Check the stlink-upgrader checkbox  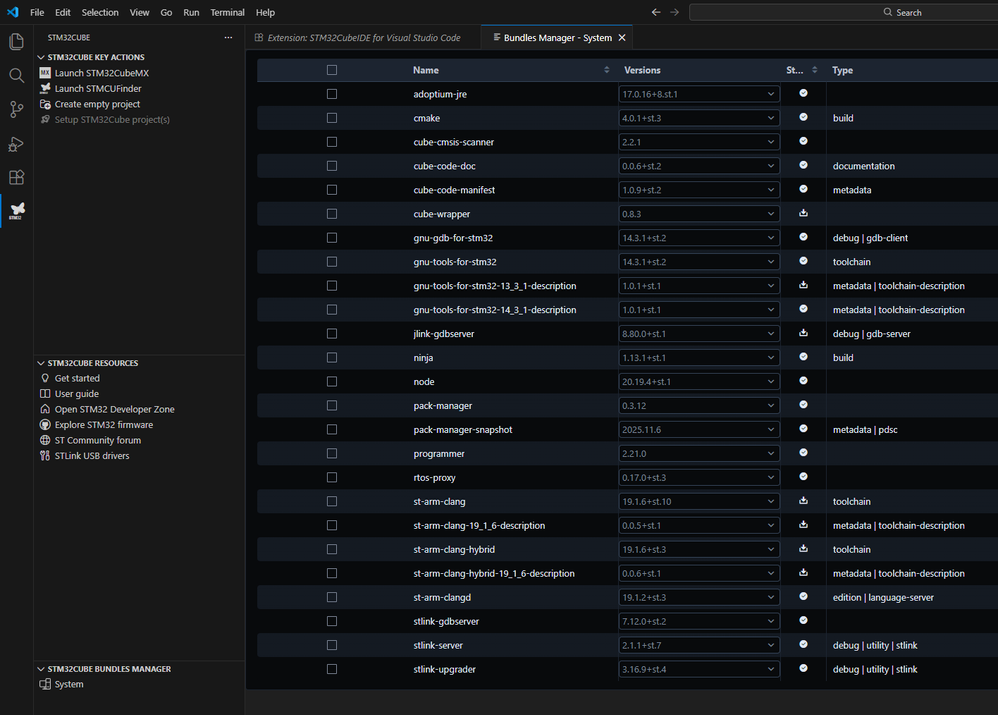pos(332,669)
